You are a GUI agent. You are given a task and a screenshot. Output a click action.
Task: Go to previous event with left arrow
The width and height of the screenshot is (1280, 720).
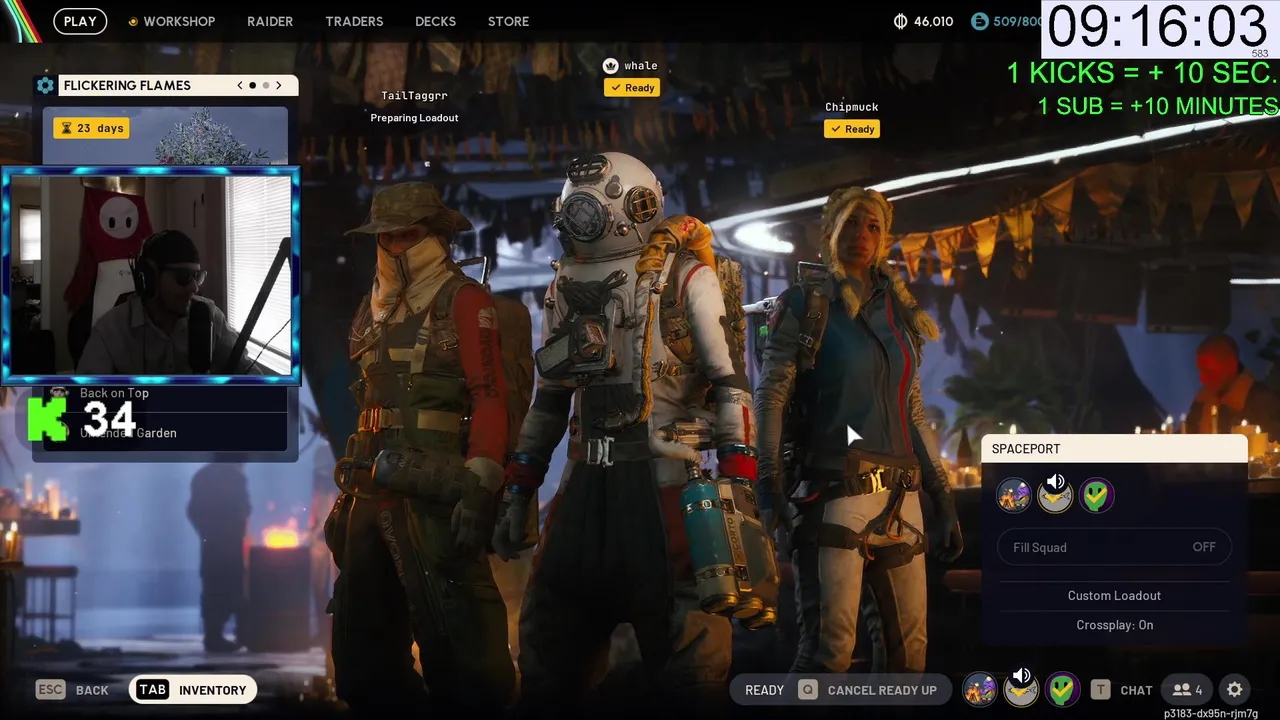[x=240, y=85]
